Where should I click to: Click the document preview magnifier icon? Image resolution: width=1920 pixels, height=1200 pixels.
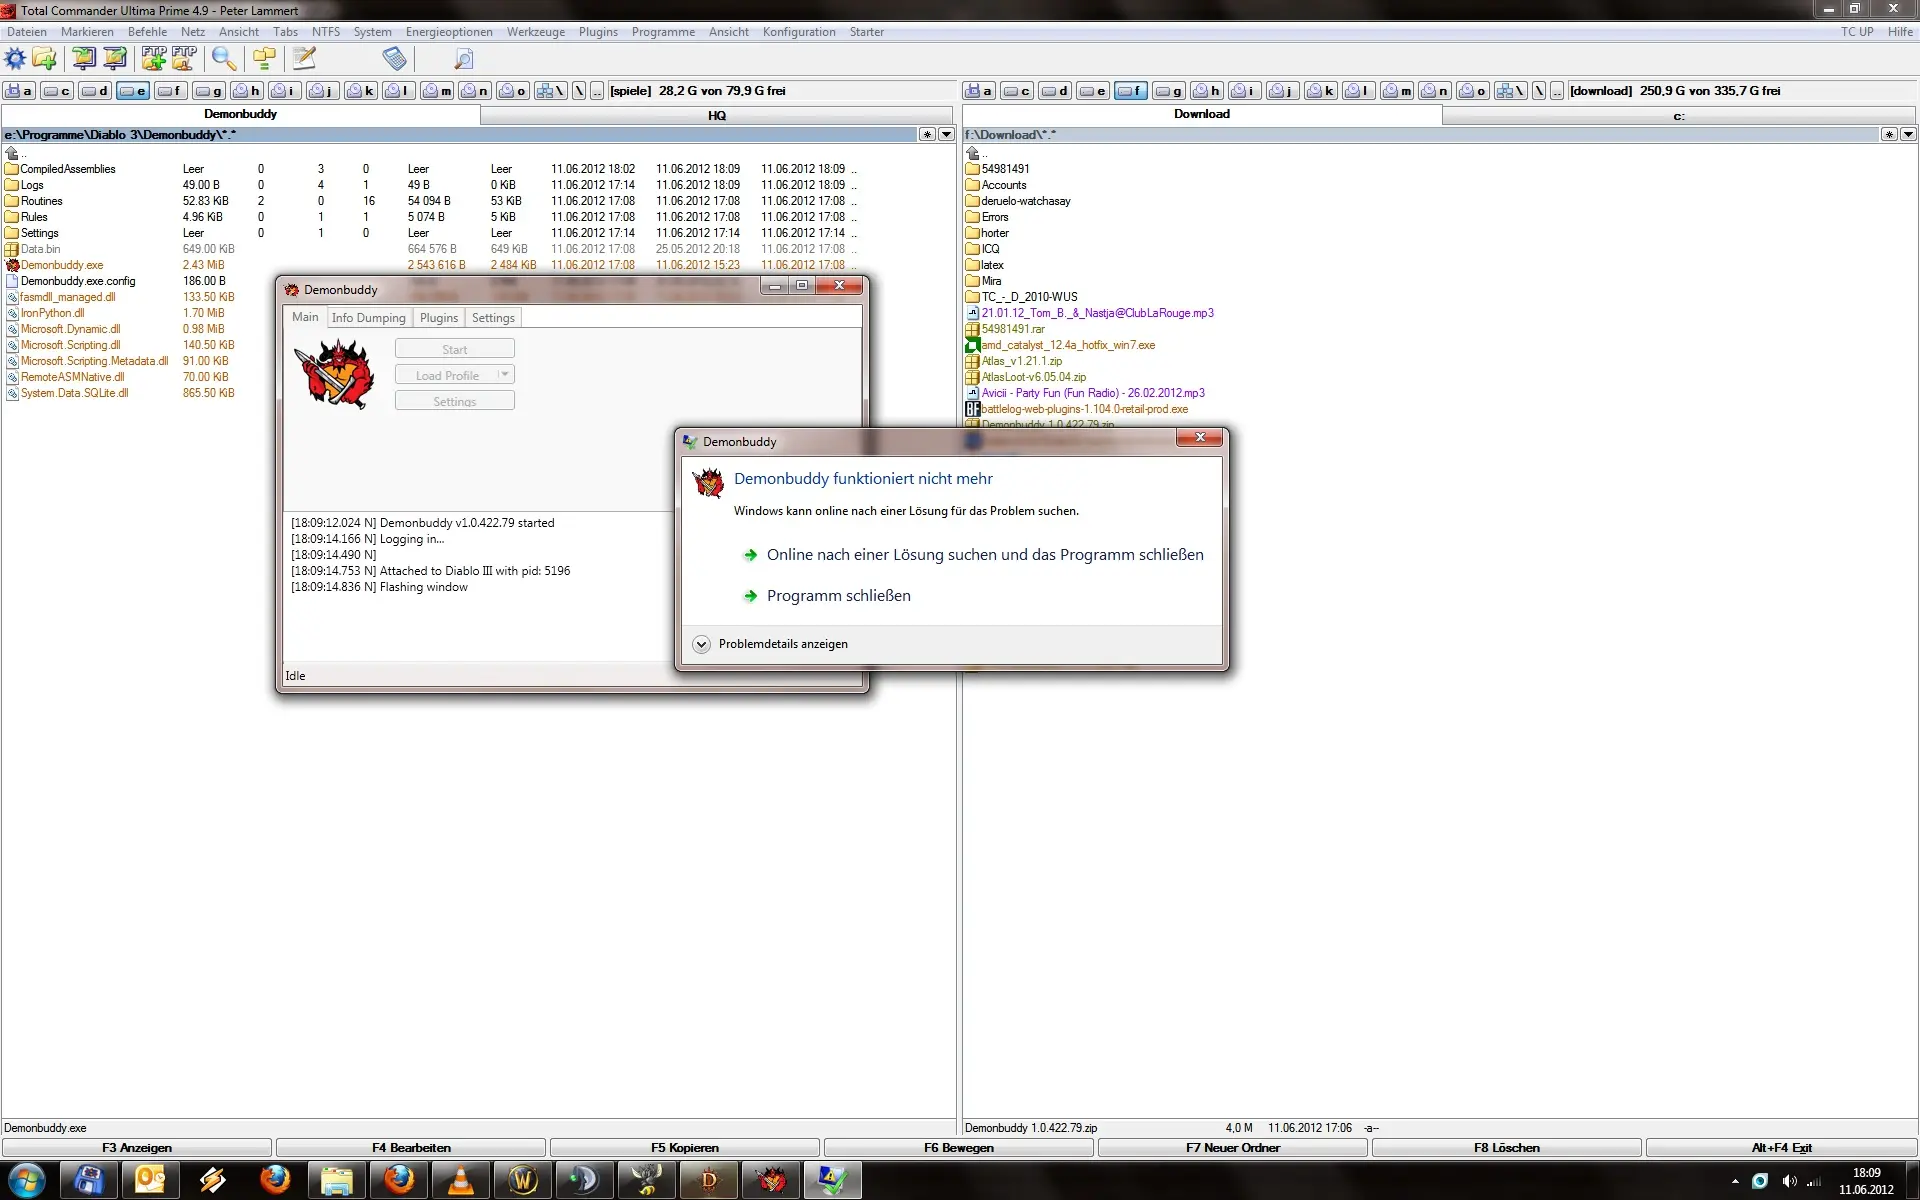click(464, 59)
